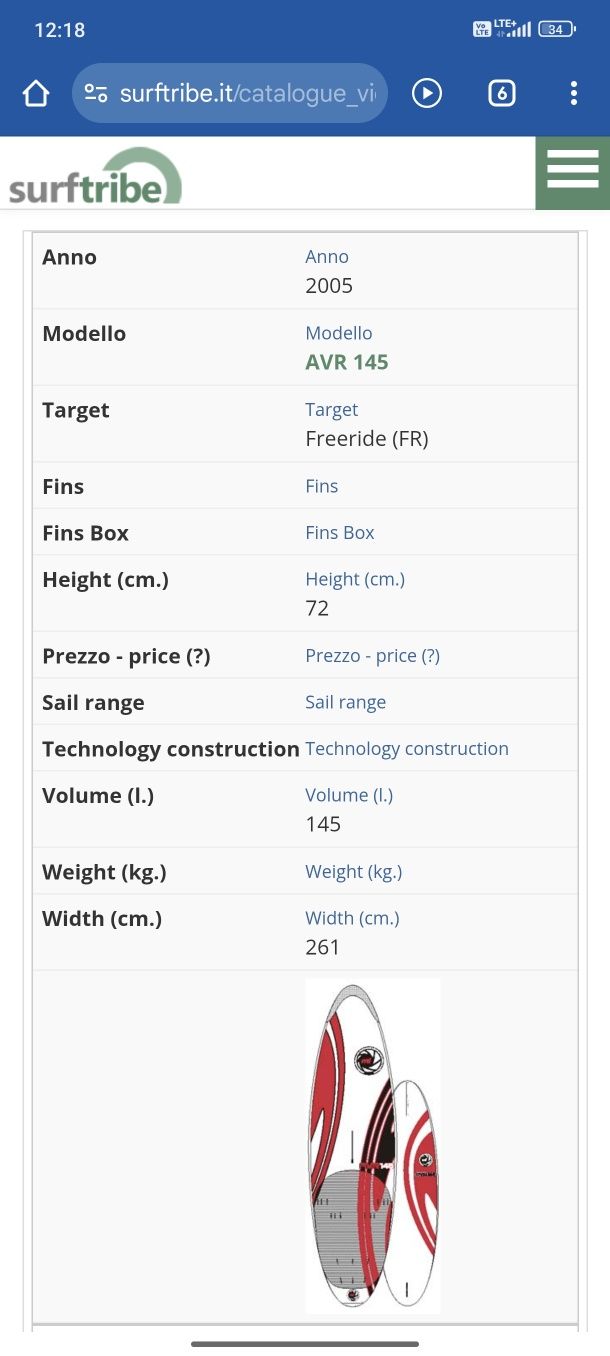
Task: Open the site settings icon in address bar
Action: [x=96, y=94]
